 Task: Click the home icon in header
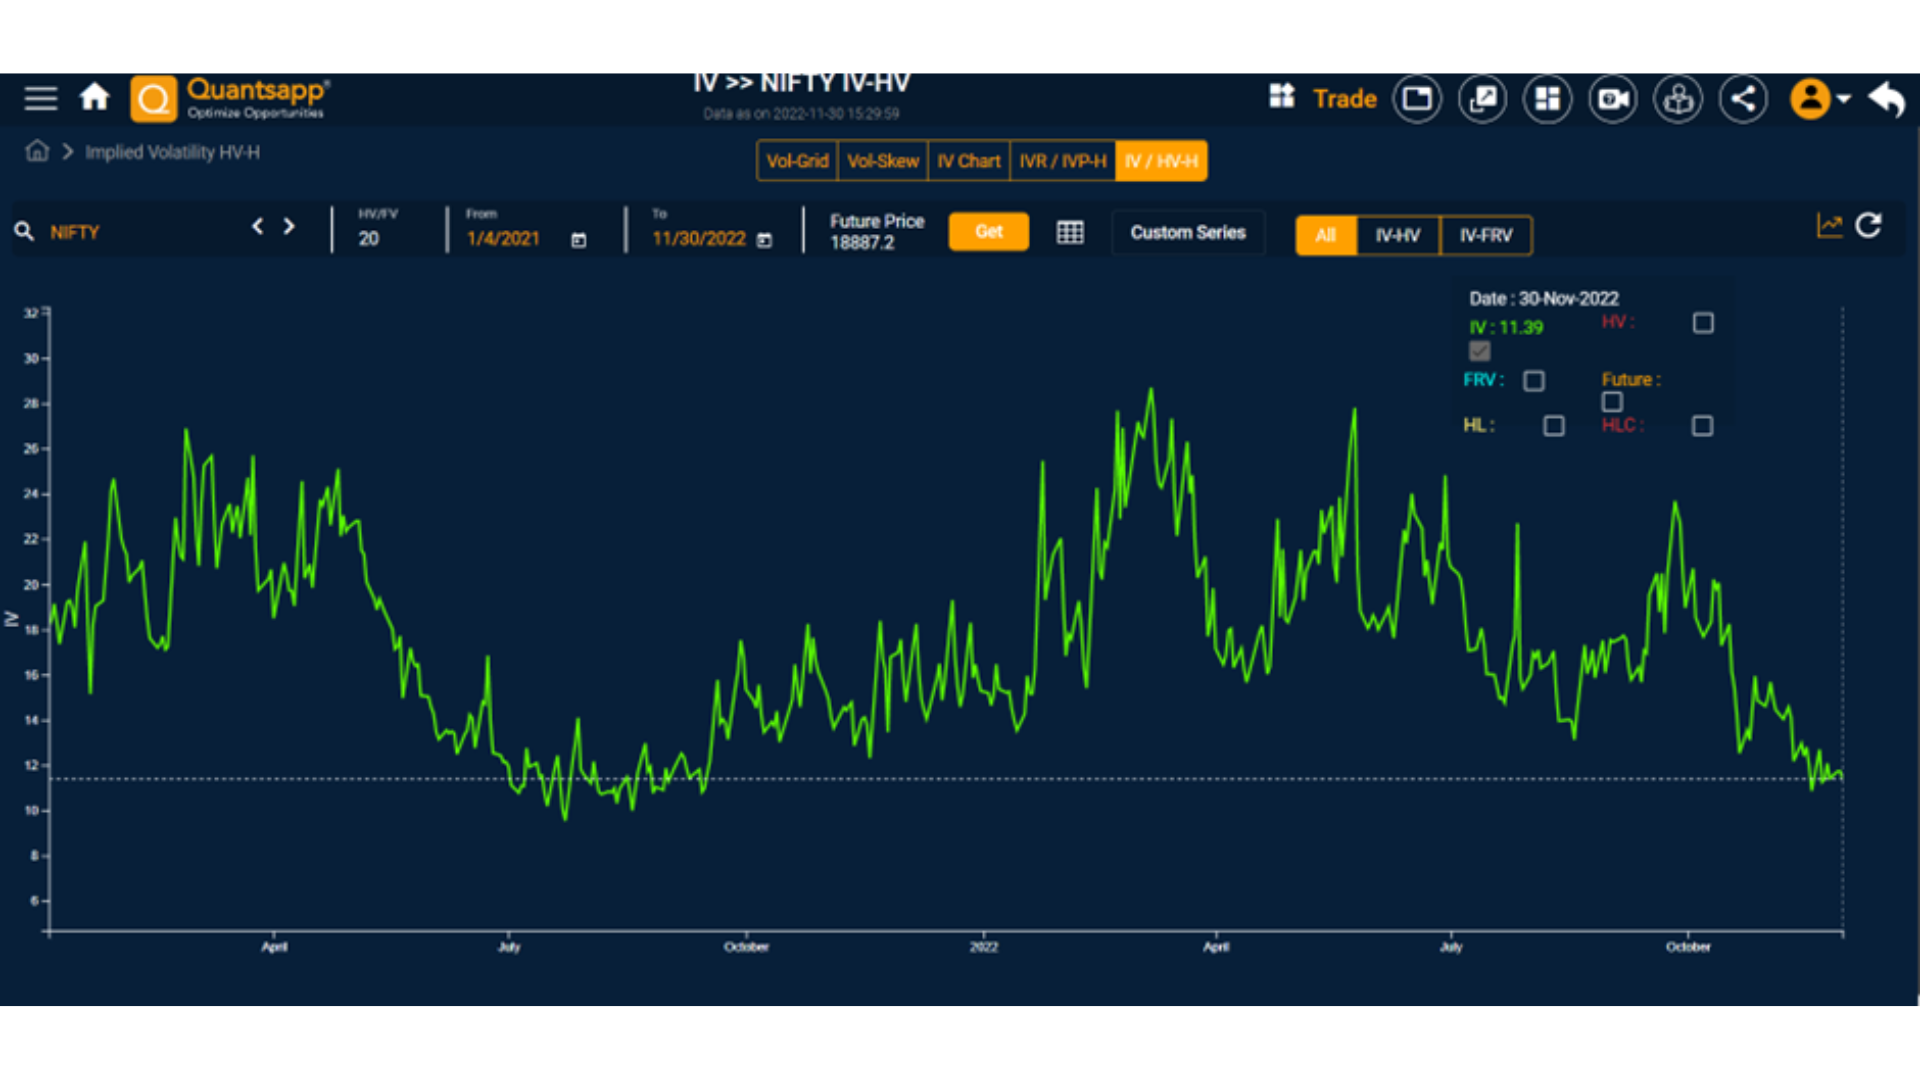[x=95, y=98]
